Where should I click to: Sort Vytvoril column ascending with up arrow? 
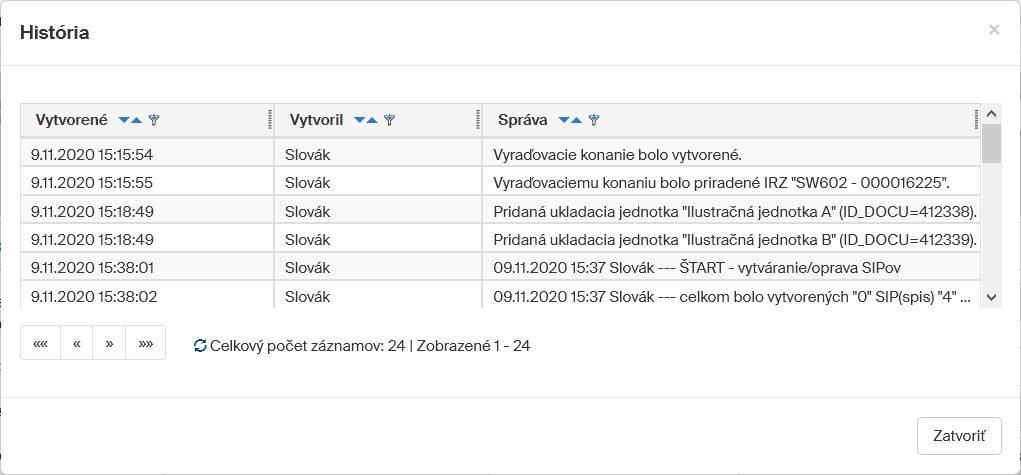[x=372, y=120]
